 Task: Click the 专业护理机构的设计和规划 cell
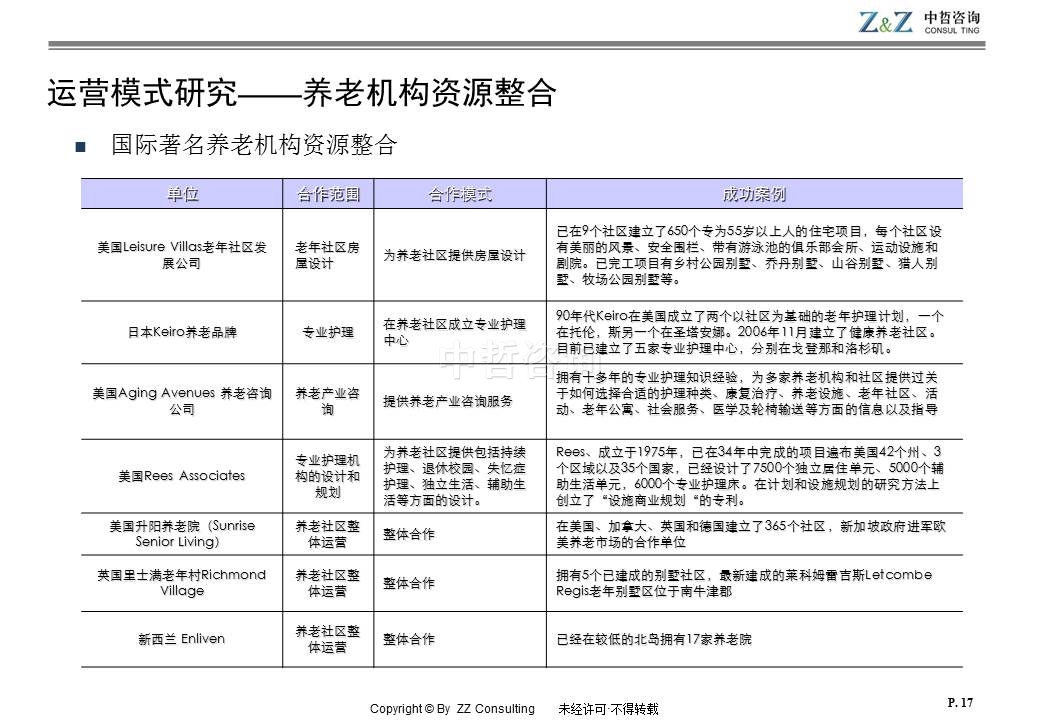click(328, 476)
